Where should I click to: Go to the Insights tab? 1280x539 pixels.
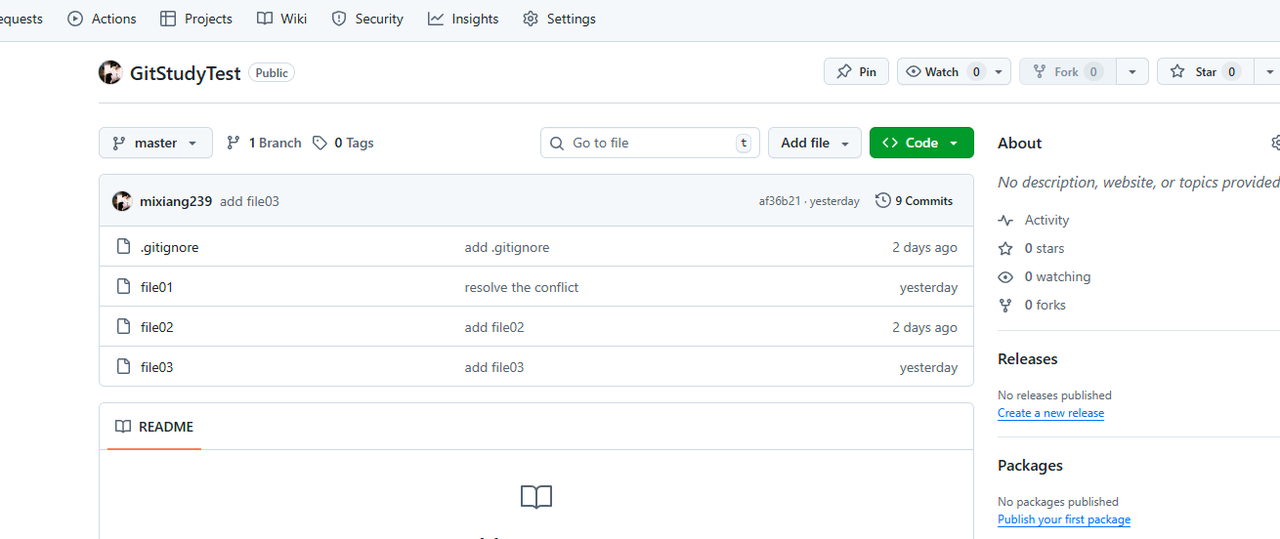[x=463, y=19]
